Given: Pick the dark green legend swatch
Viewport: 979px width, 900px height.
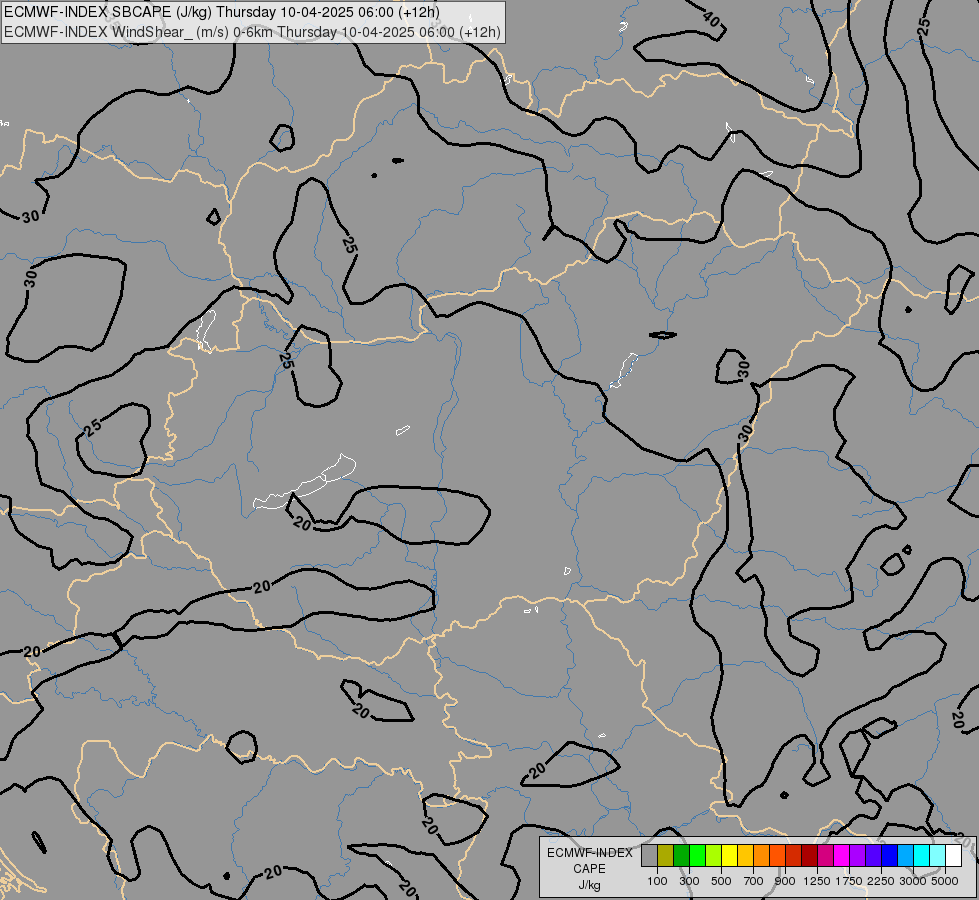Looking at the screenshot, I should point(681,856).
